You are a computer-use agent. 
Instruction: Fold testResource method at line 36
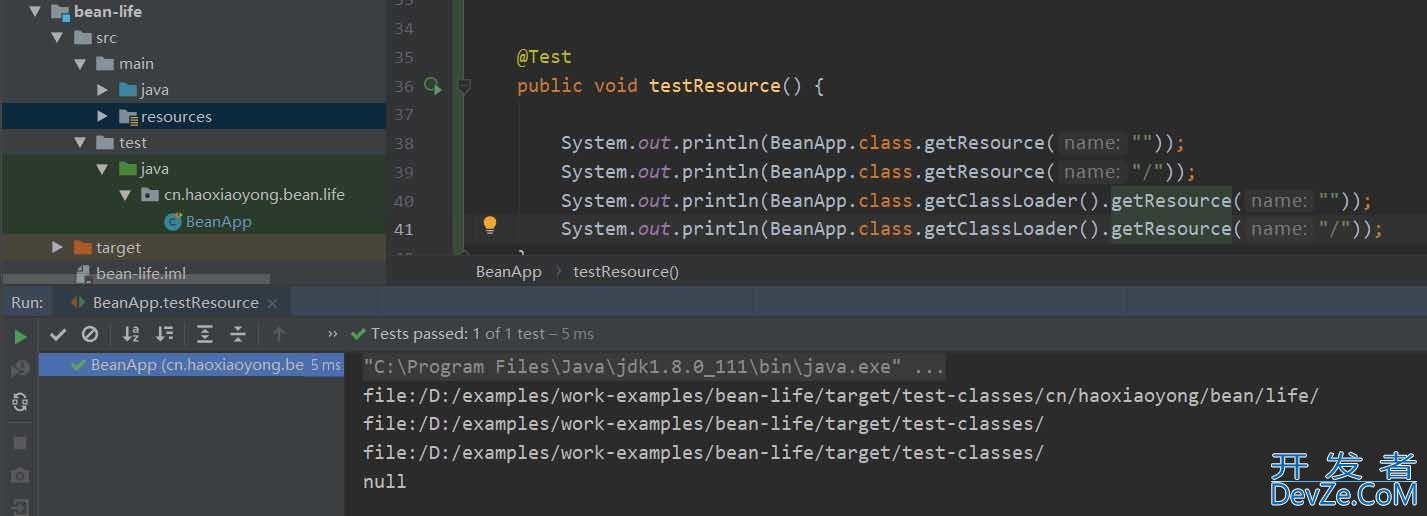click(464, 86)
